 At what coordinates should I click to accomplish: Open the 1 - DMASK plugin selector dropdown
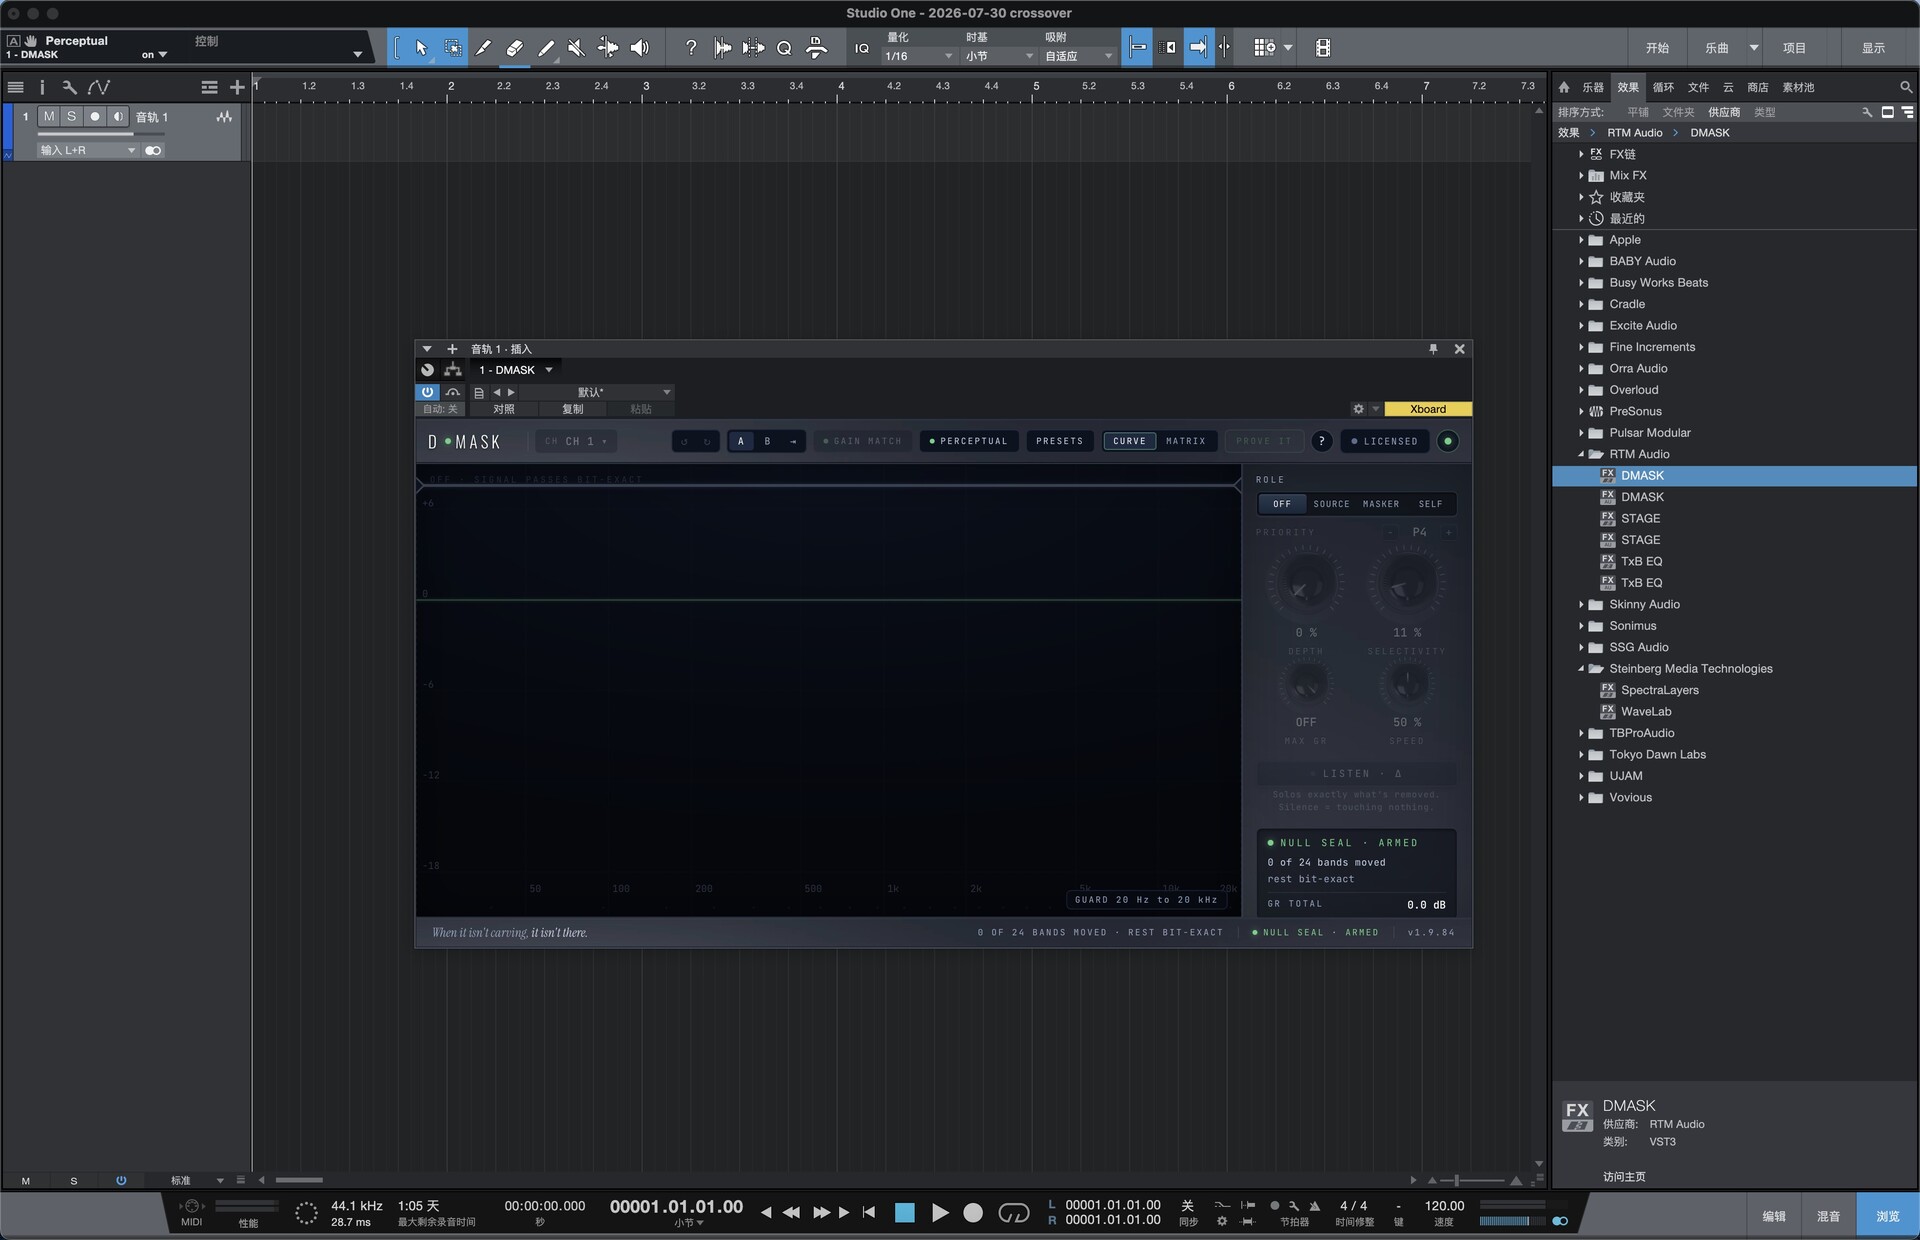(516, 370)
